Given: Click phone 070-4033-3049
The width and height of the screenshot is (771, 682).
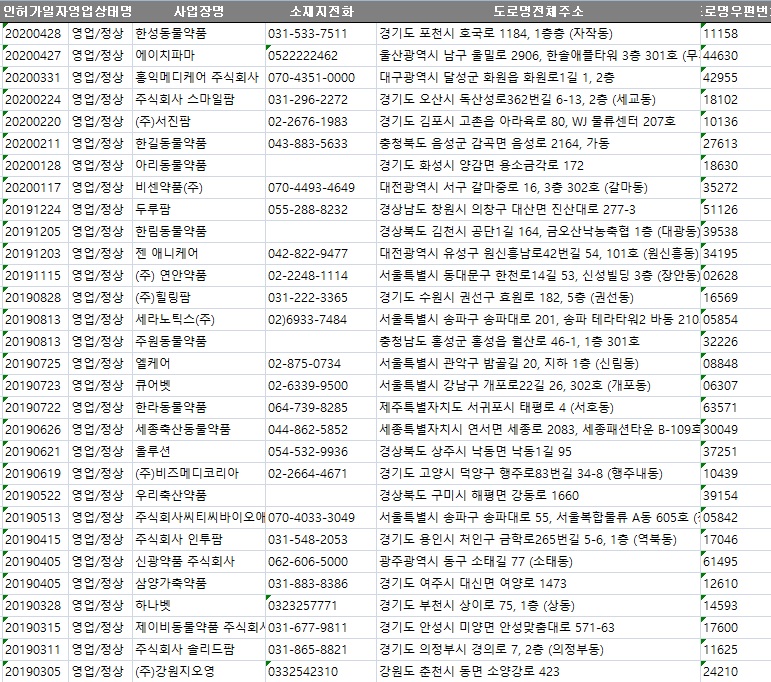Looking at the screenshot, I should pyautogui.click(x=321, y=518).
